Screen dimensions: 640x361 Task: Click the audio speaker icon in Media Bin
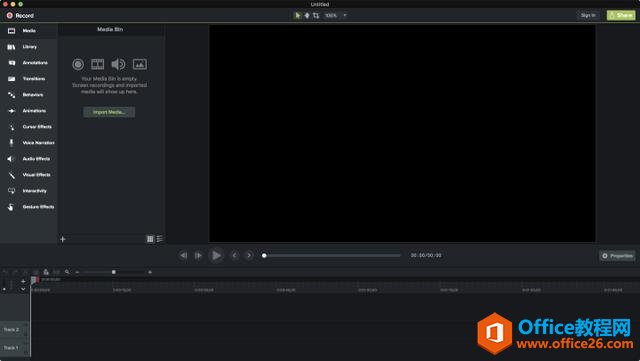tap(118, 64)
